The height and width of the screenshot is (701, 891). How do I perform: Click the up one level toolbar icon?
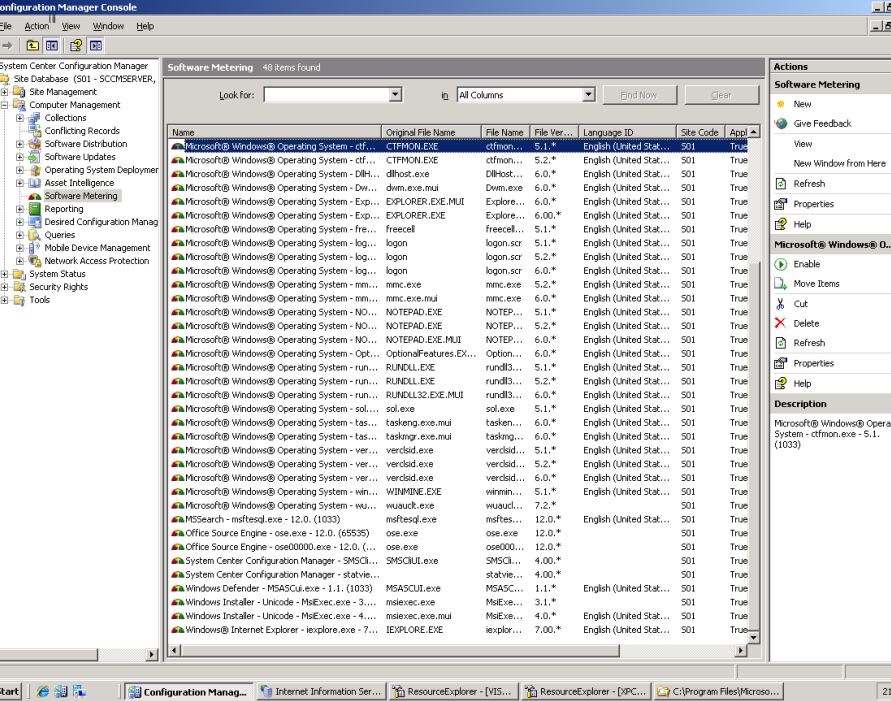click(x=33, y=45)
